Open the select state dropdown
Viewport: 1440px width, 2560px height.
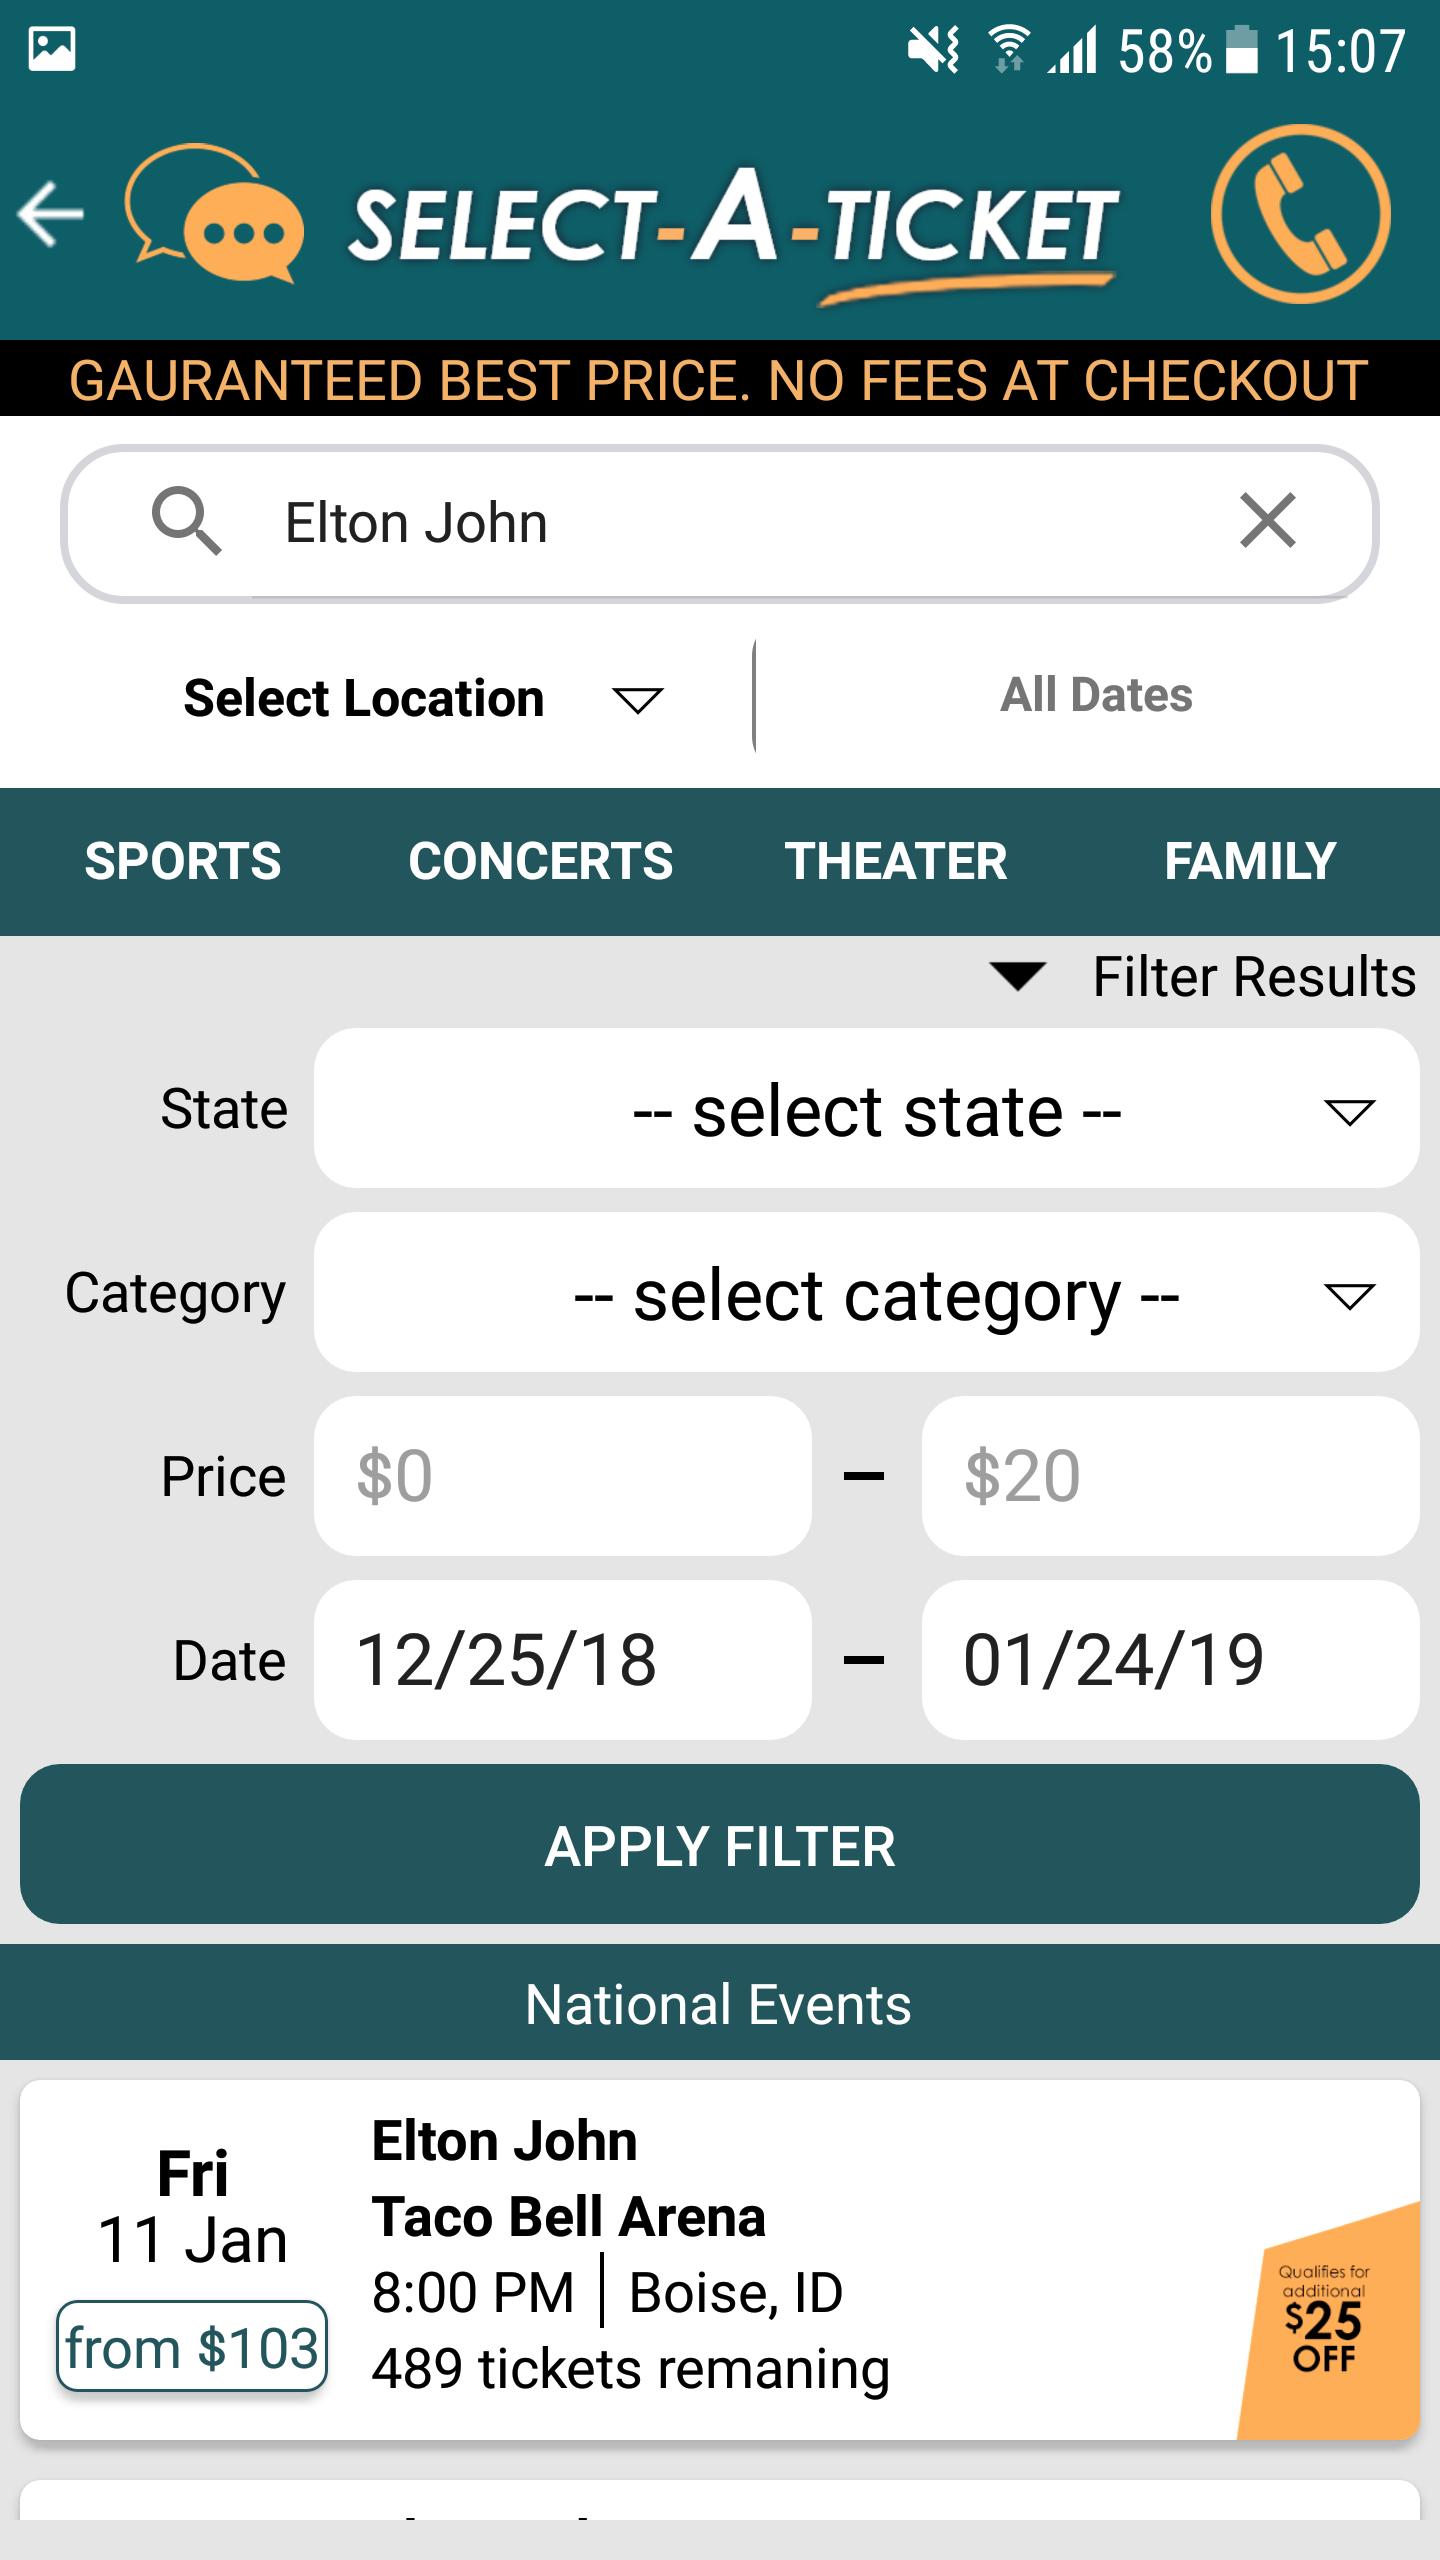point(866,1109)
